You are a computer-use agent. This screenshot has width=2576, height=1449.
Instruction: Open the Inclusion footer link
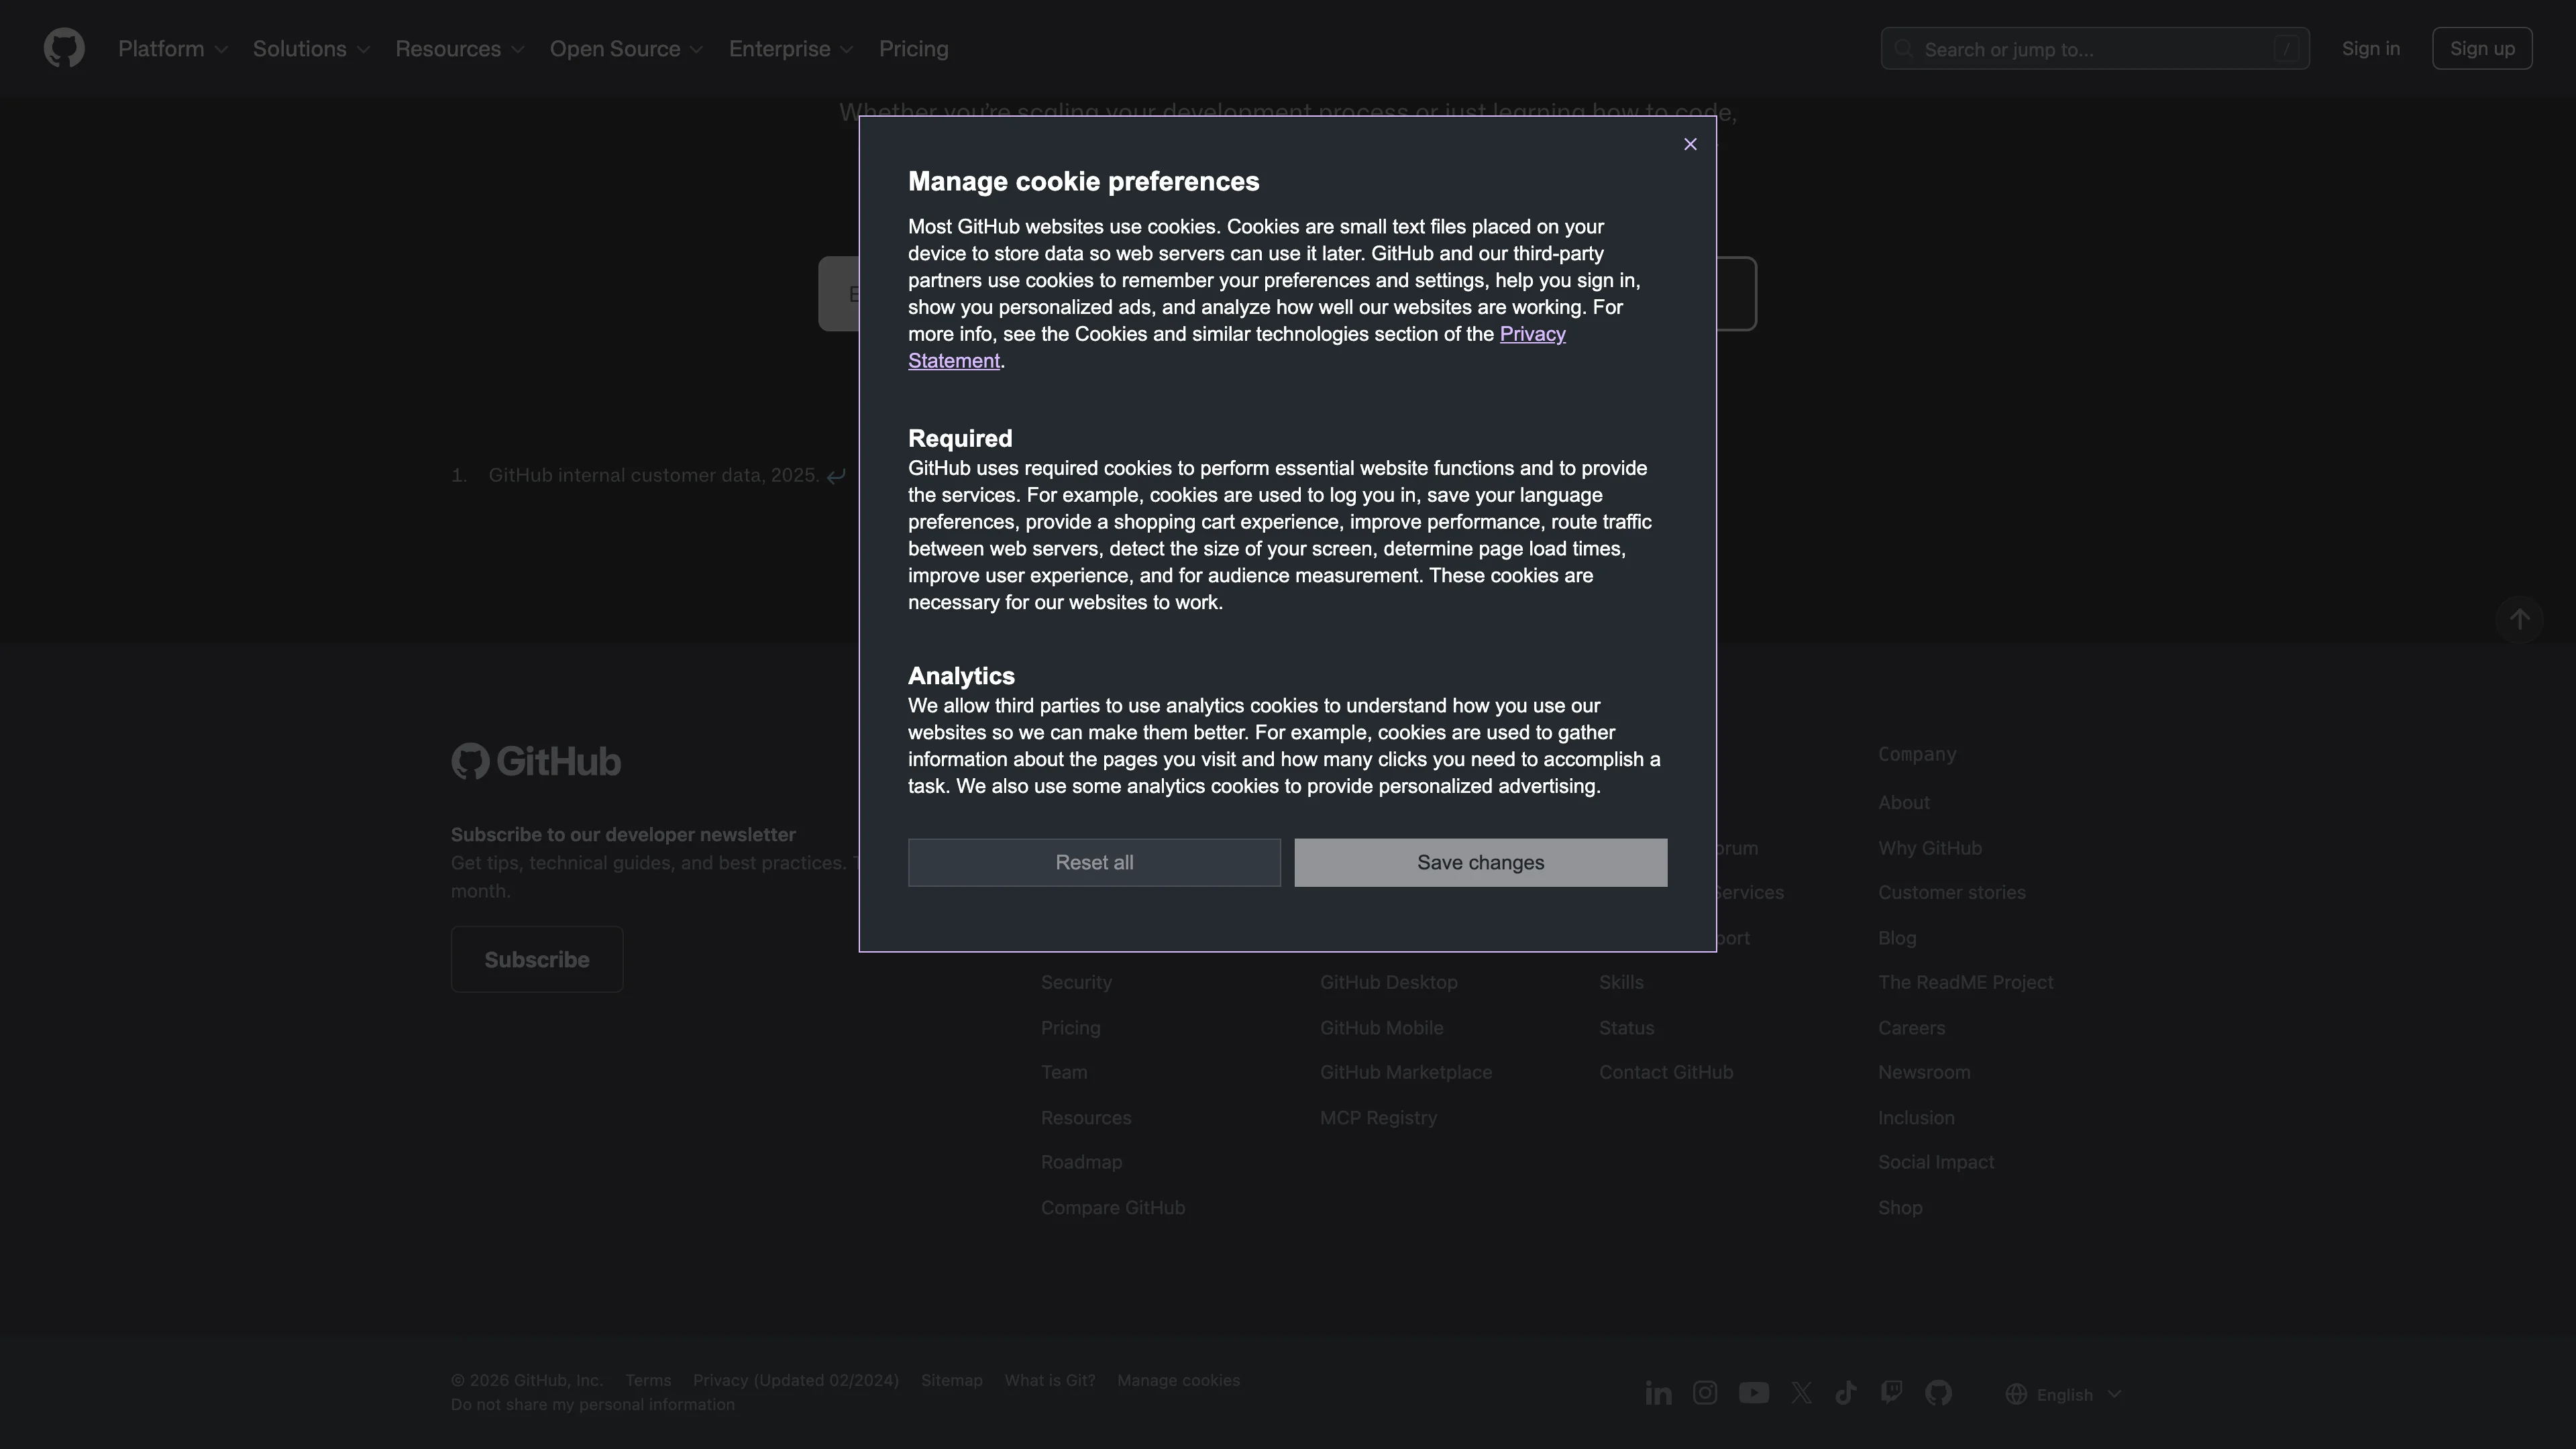(x=1916, y=1118)
